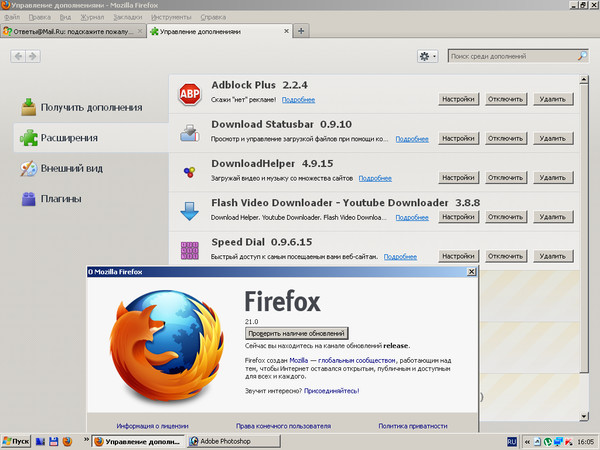This screenshot has width=600, height=450.
Task: Click the Speed Dial grid icon
Action: click(x=189, y=251)
